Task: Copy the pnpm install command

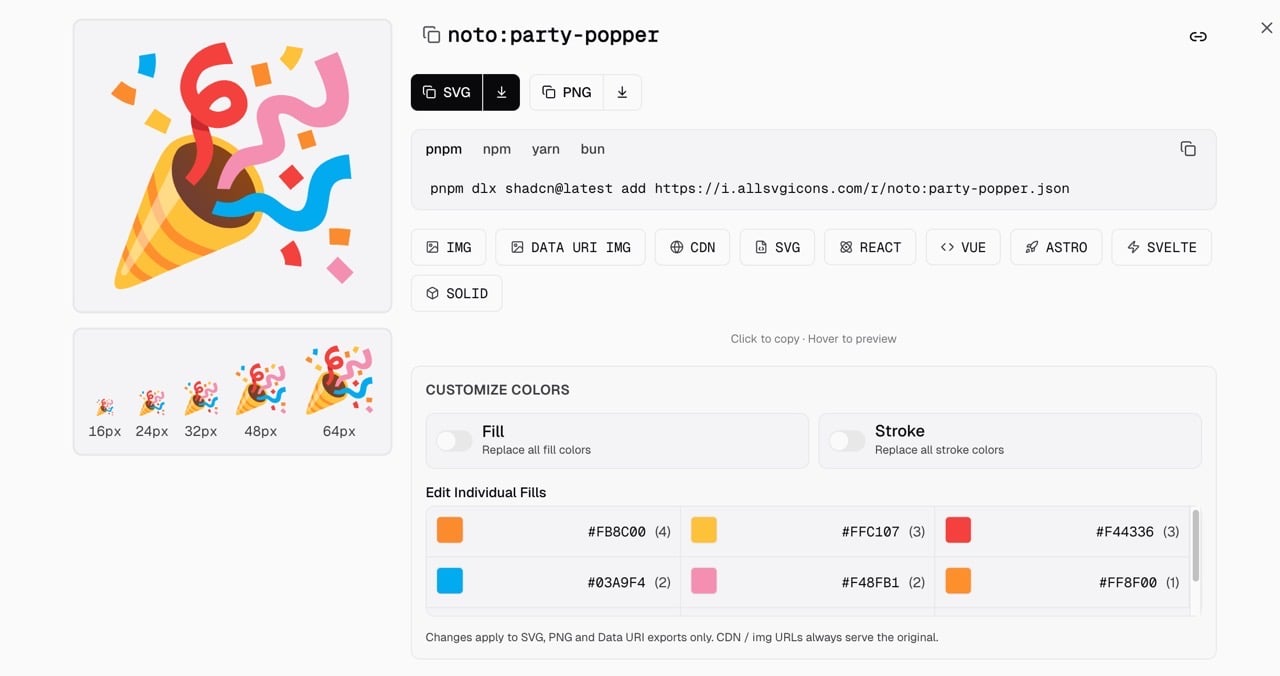Action: coord(1187,149)
